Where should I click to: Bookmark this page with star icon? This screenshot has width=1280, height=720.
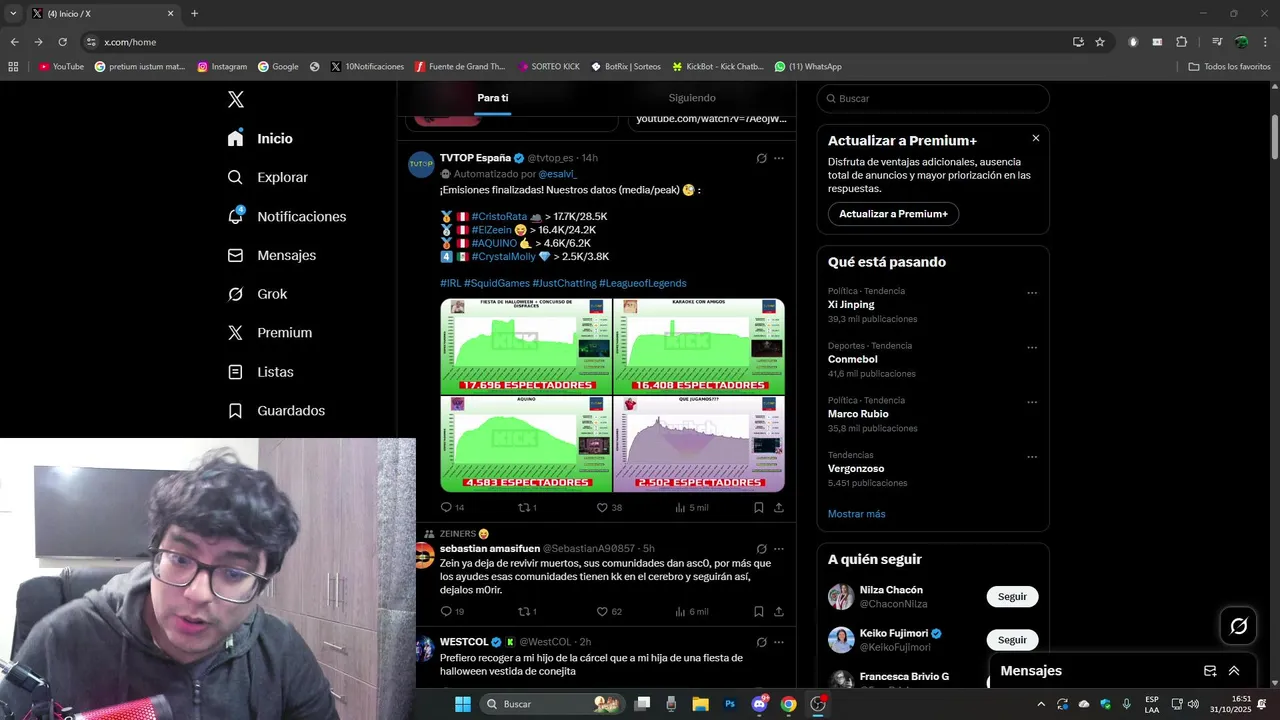pos(1100,42)
